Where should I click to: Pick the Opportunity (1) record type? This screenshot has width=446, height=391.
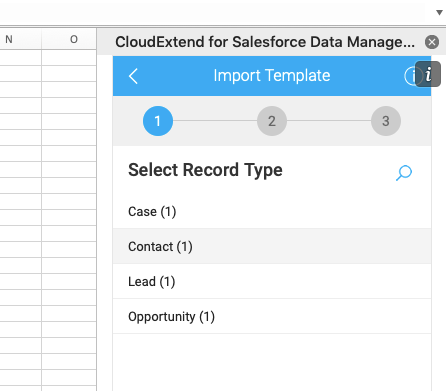pyautogui.click(x=272, y=316)
